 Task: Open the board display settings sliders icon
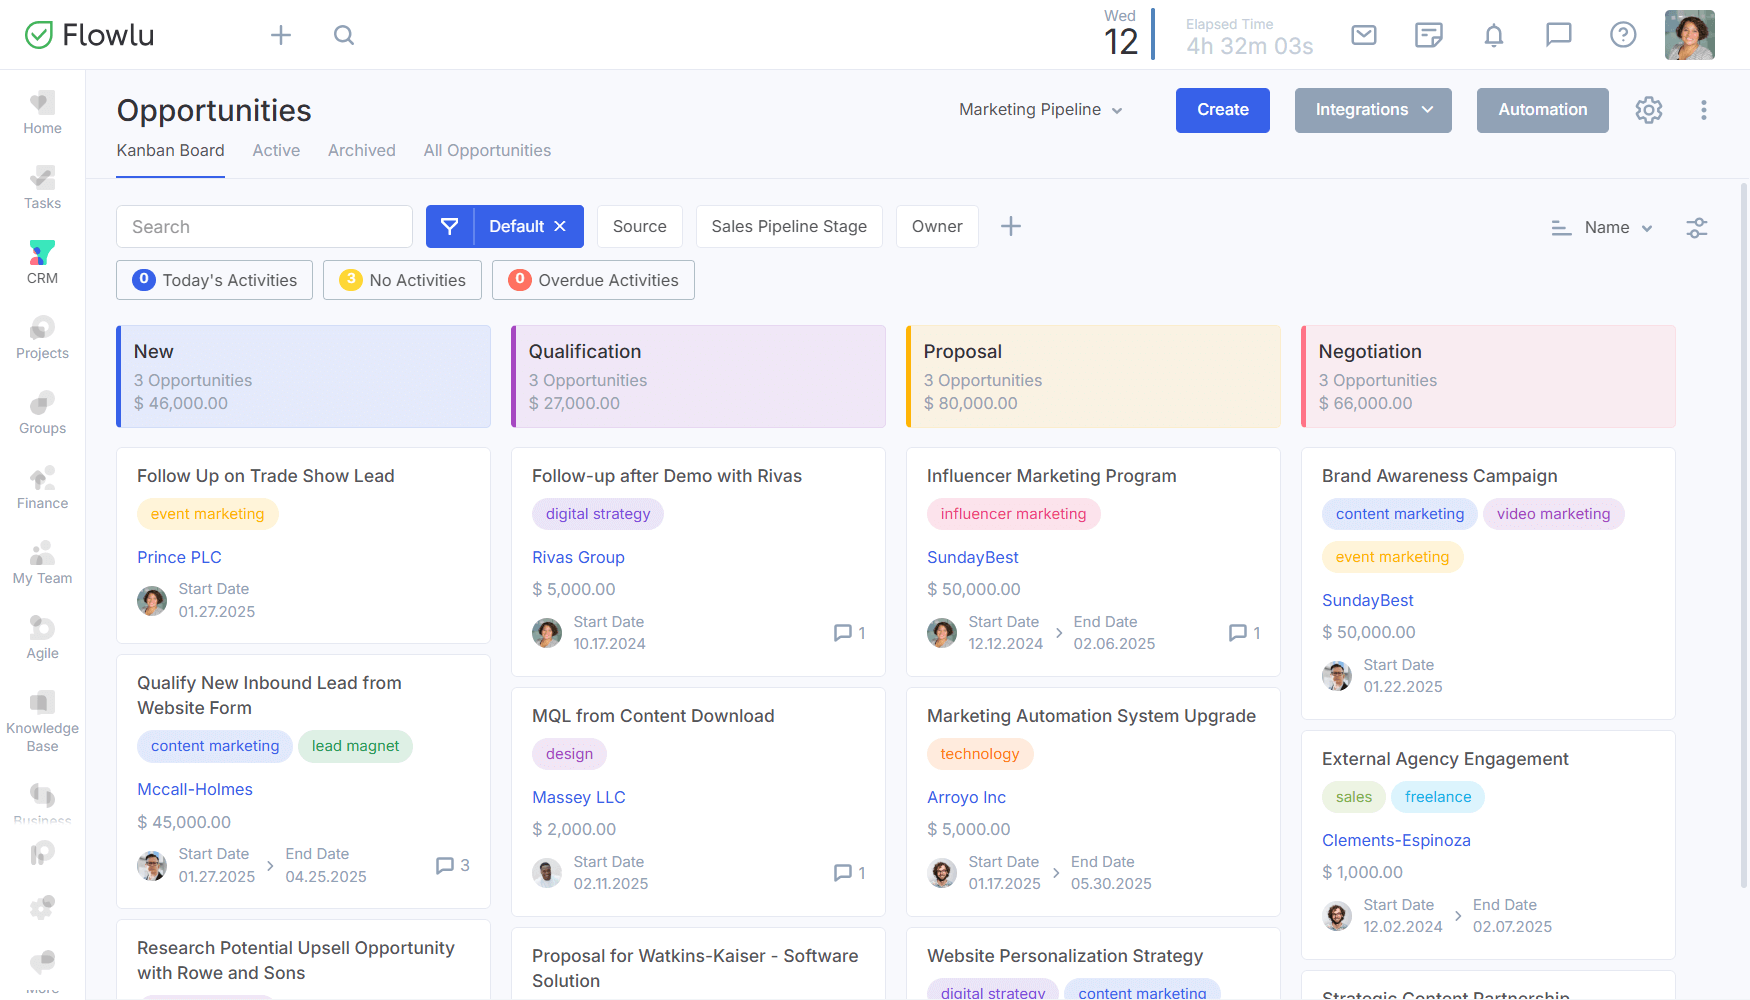pyautogui.click(x=1697, y=228)
